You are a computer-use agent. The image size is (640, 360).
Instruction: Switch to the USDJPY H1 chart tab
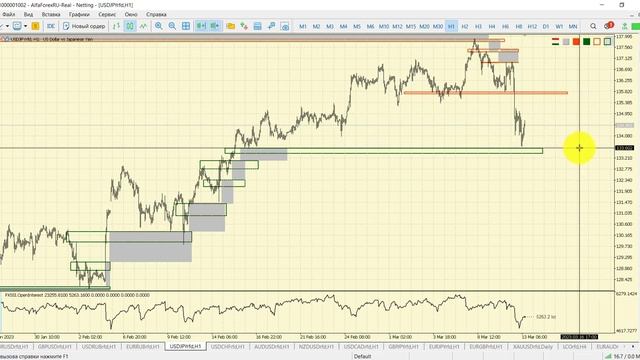click(186, 347)
